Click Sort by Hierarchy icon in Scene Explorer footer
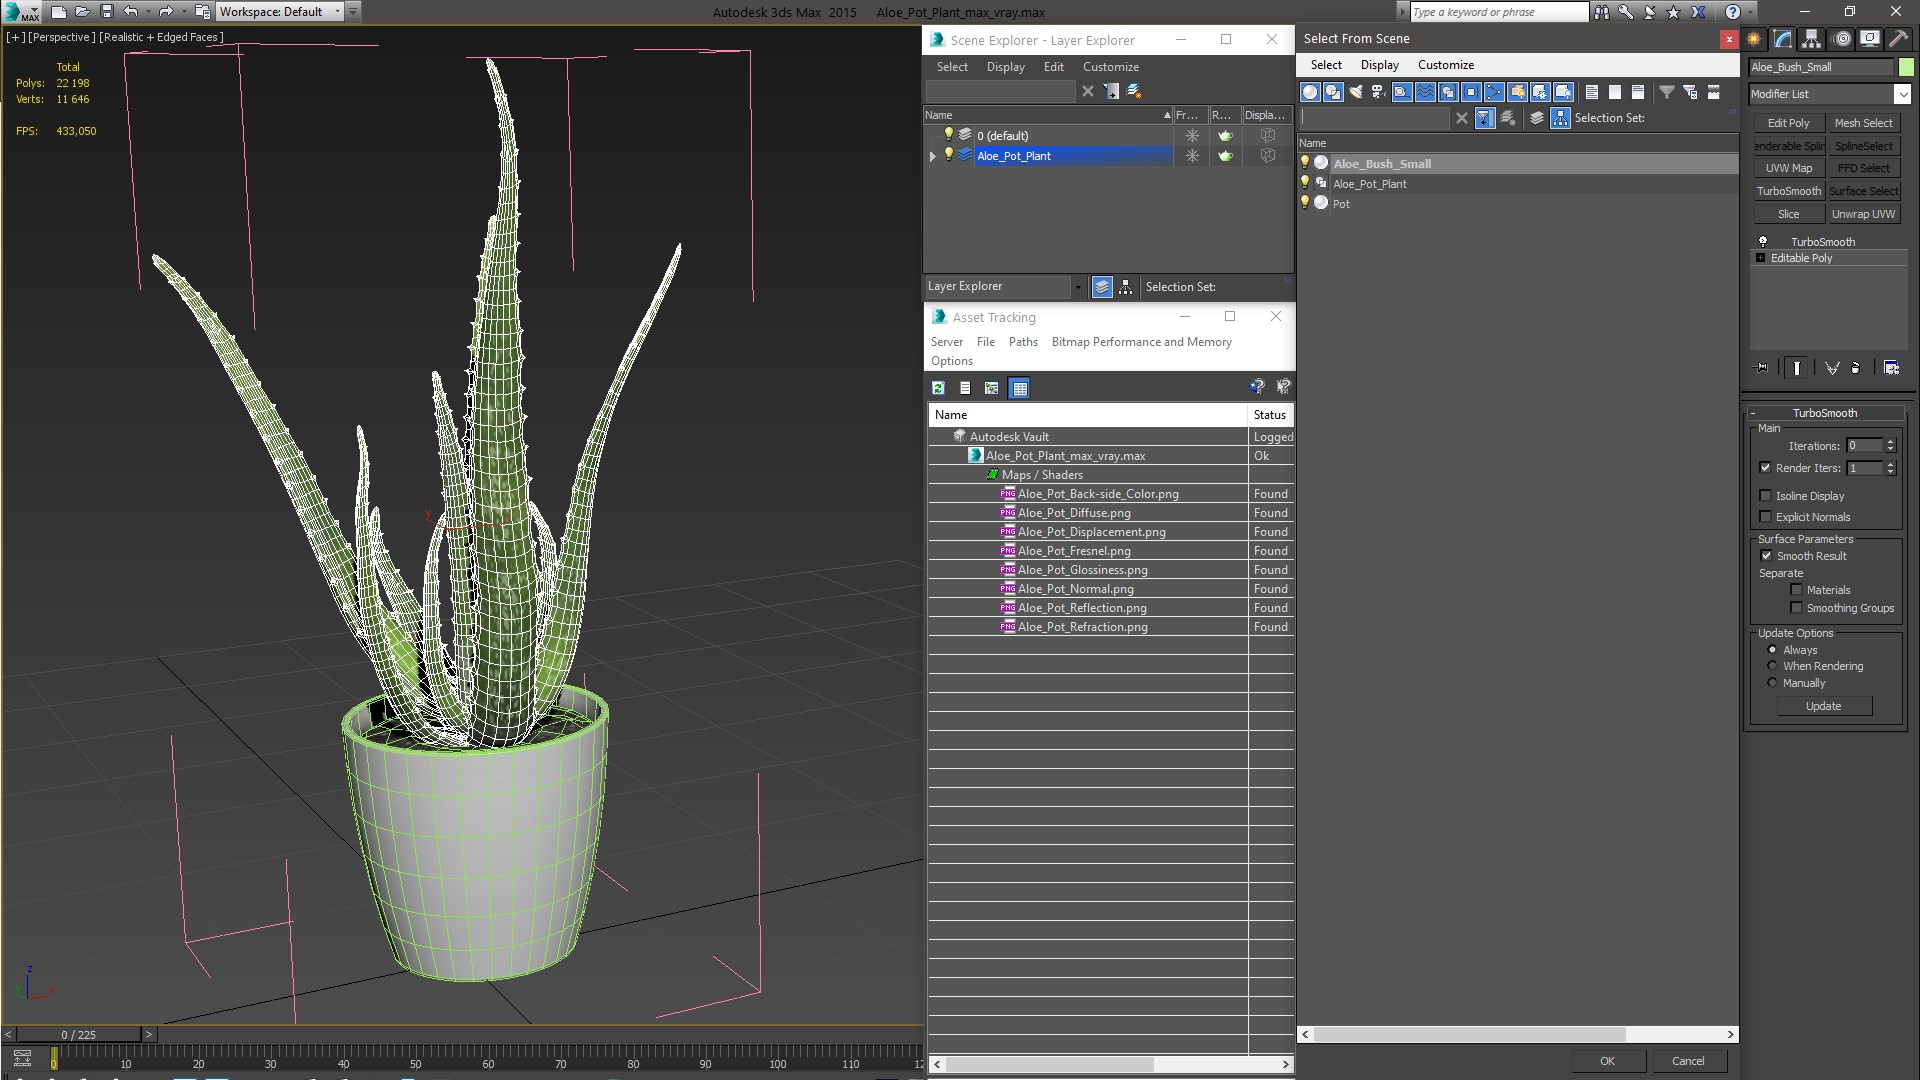Screen dimensions: 1920x1080 coord(1126,287)
